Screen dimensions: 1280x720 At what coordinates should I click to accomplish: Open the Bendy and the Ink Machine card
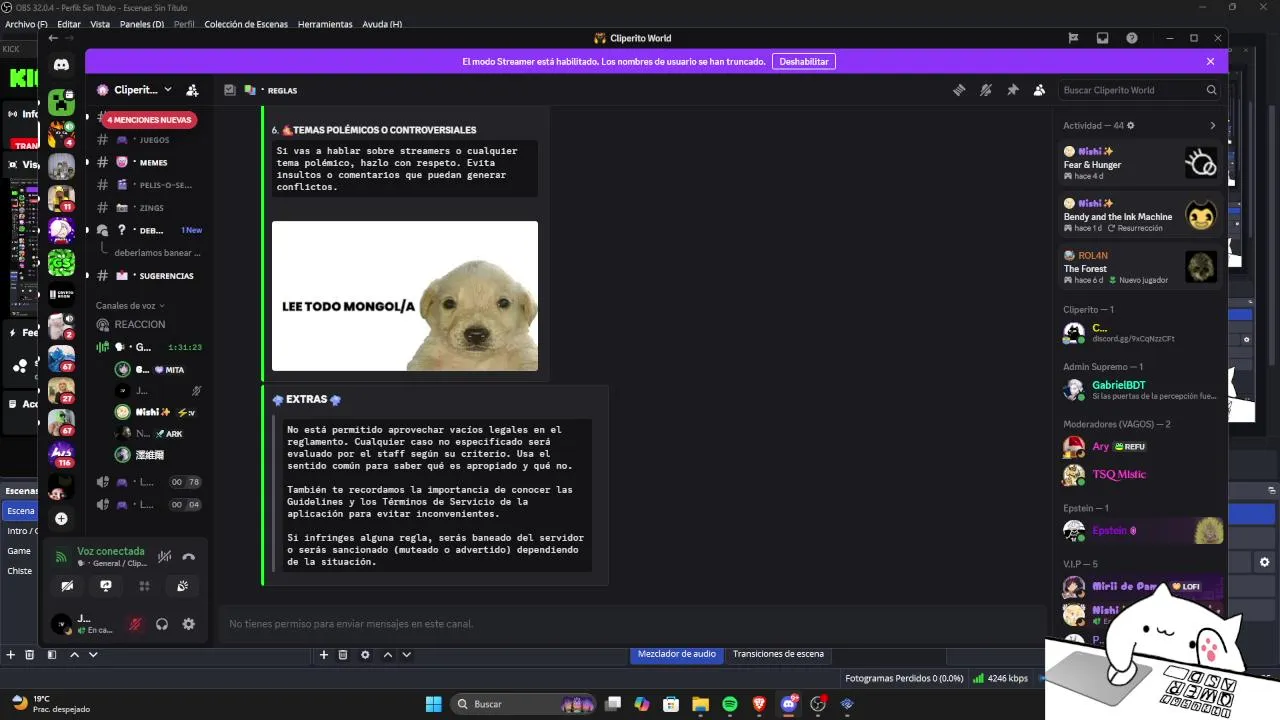click(x=1141, y=215)
